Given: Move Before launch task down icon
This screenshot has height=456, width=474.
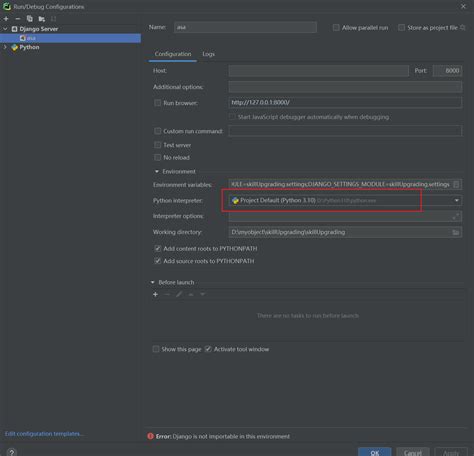Looking at the screenshot, I should 203,294.
